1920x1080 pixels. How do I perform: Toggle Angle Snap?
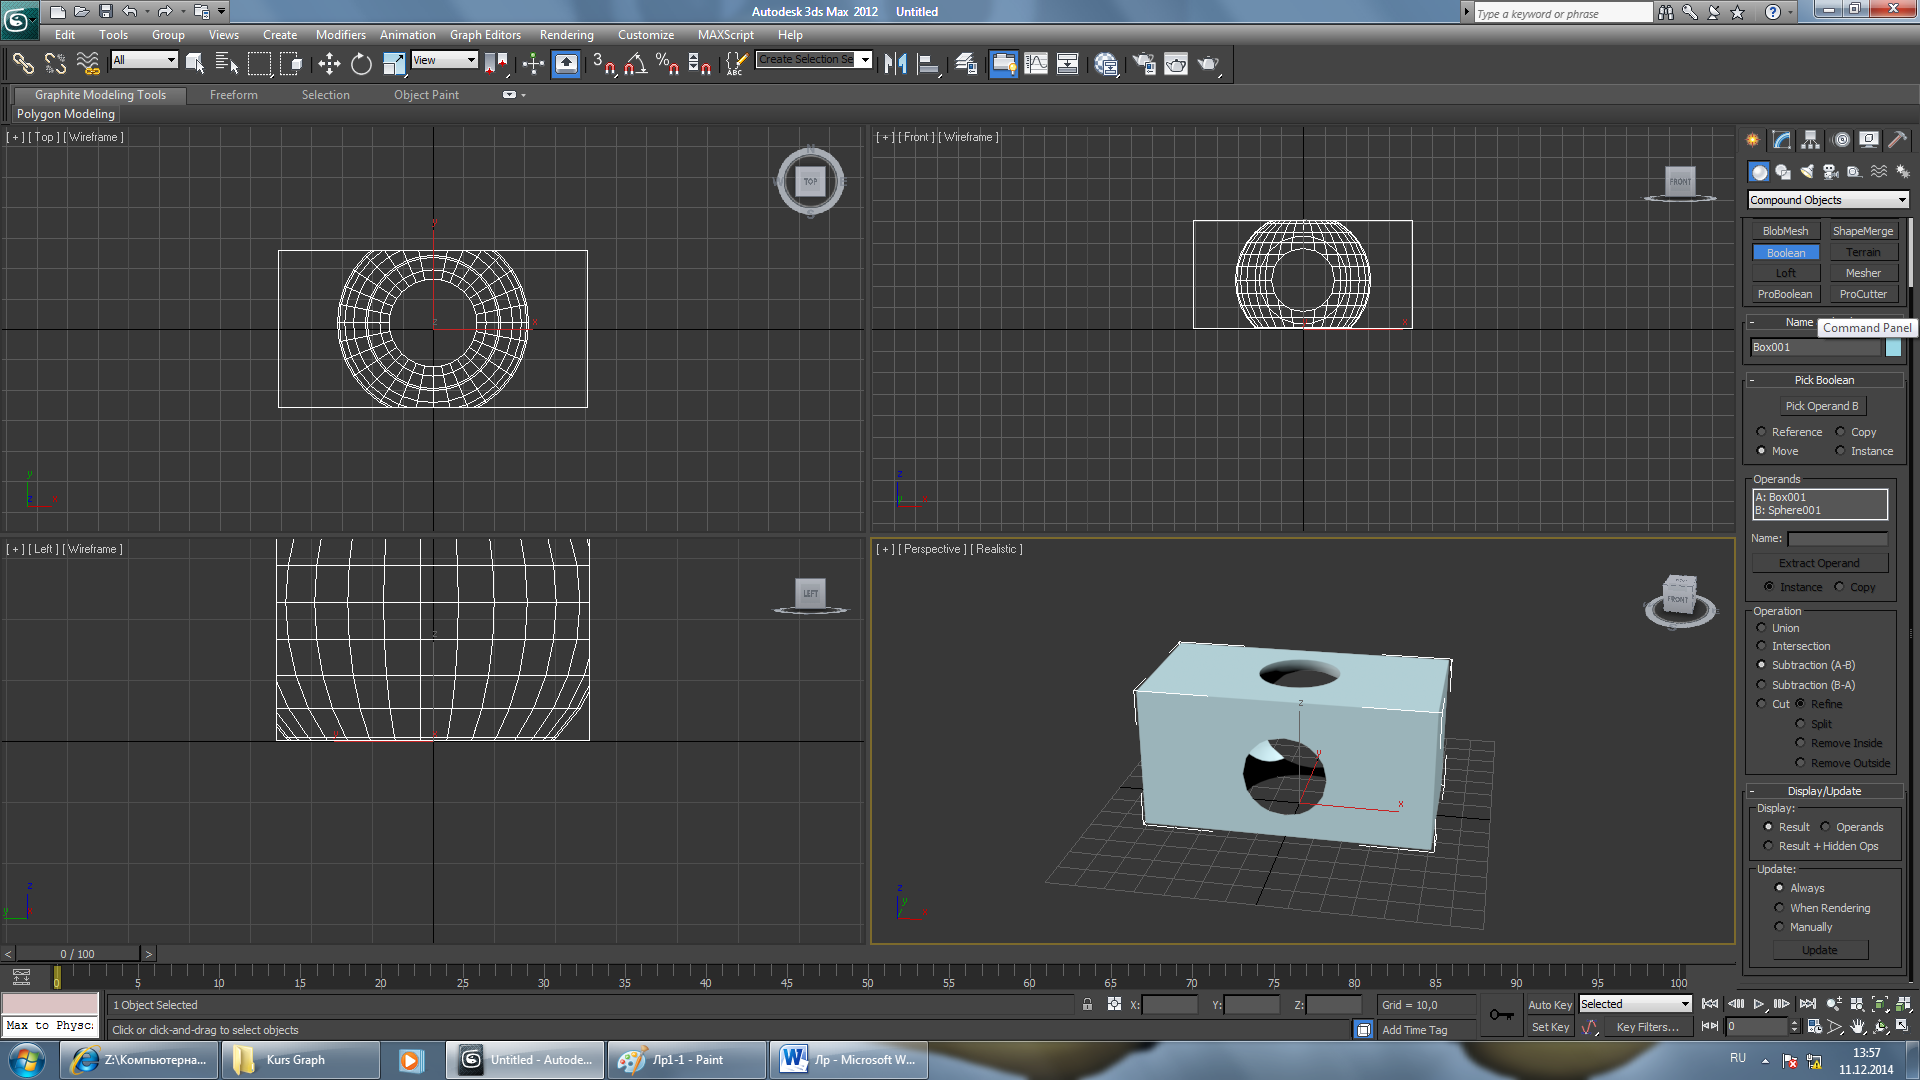pos(635,64)
